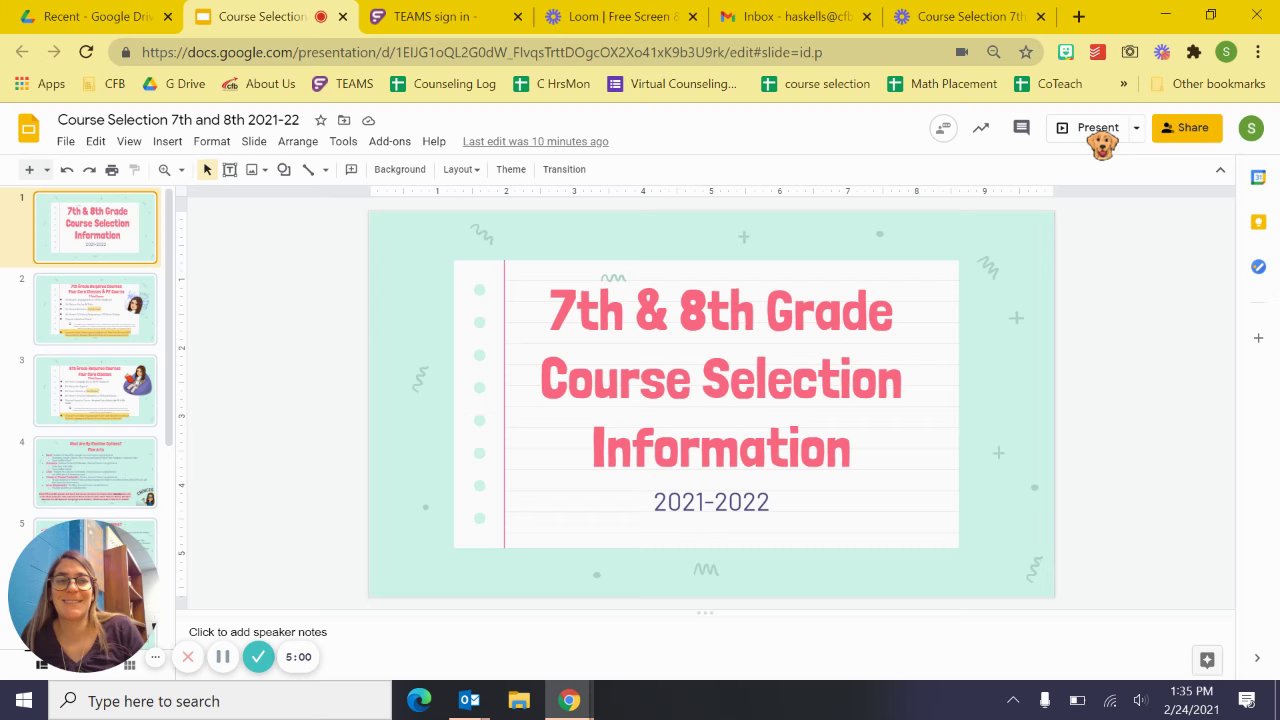Open the 'Last edit was 10 minutes ago' link
This screenshot has width=1280, height=720.
coord(536,142)
